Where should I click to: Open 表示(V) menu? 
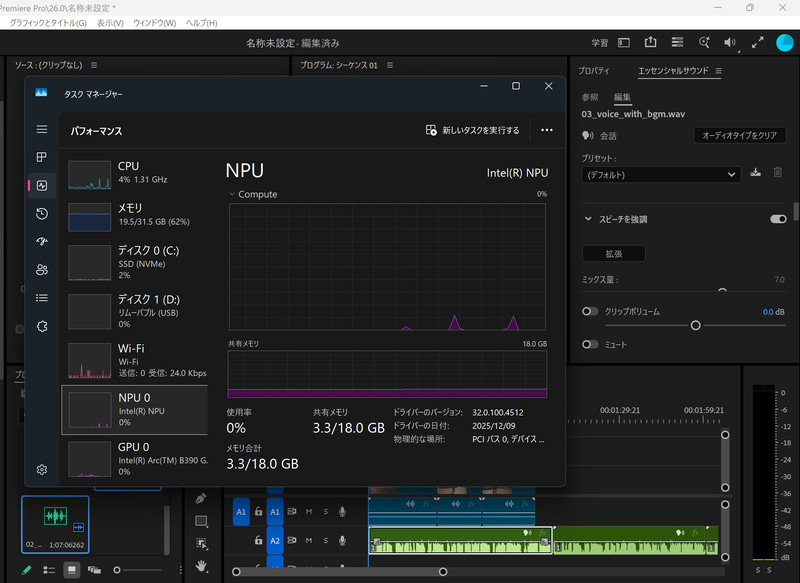point(110,23)
